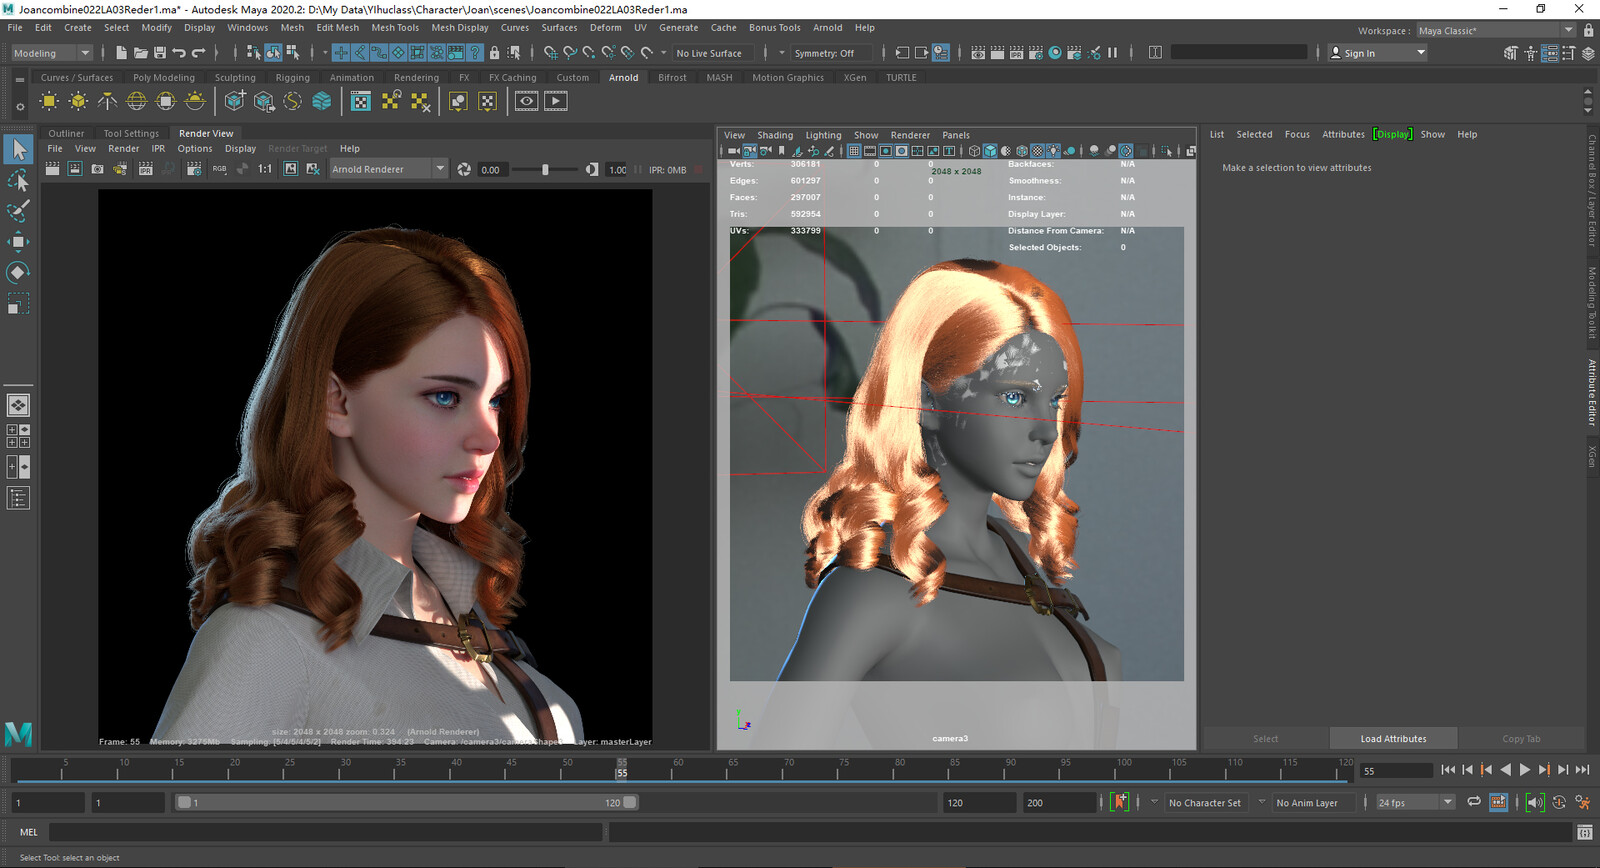Toggle the timeline audio mute button

pyautogui.click(x=1534, y=802)
